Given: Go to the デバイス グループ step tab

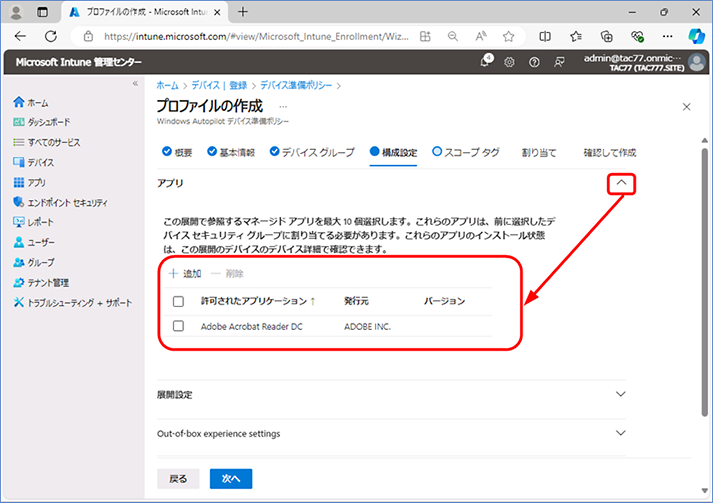Looking at the screenshot, I should [312, 152].
